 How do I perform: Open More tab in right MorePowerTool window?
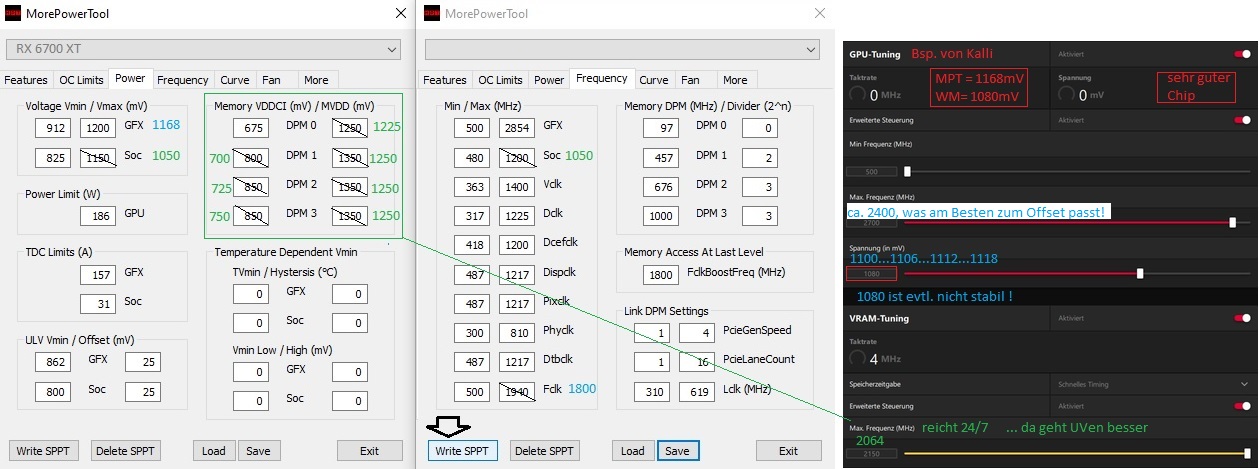click(x=735, y=80)
